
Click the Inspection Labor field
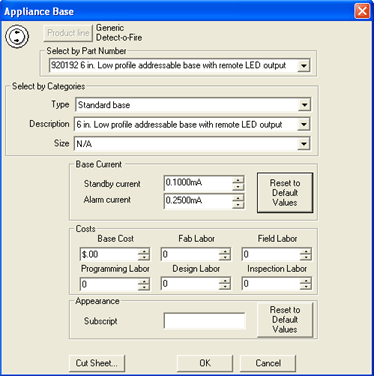(271, 284)
